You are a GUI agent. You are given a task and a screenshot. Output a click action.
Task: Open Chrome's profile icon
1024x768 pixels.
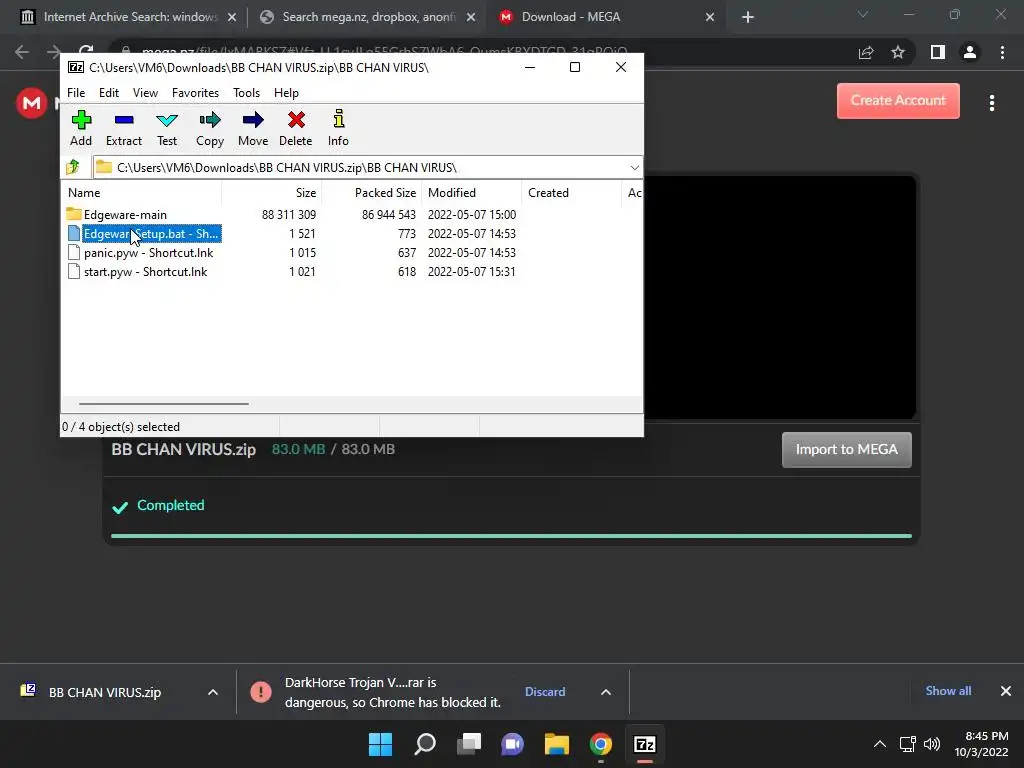click(x=970, y=52)
